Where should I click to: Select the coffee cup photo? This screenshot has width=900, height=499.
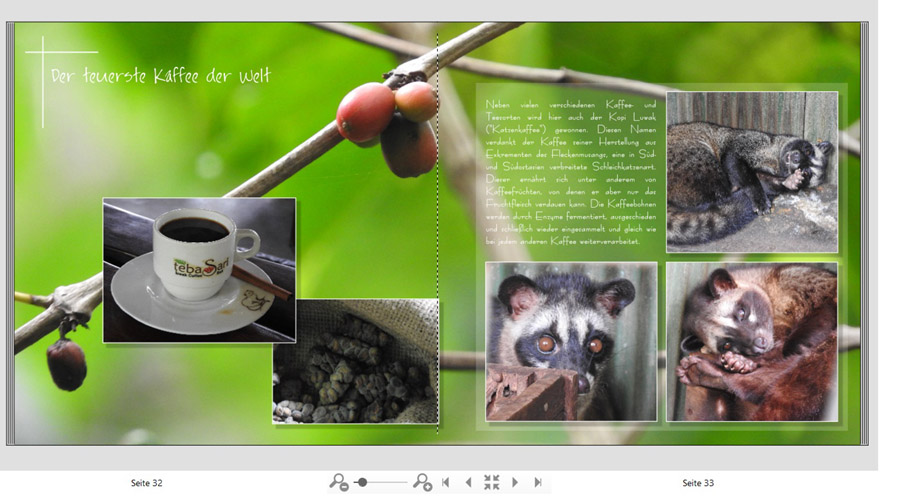[x=199, y=270]
